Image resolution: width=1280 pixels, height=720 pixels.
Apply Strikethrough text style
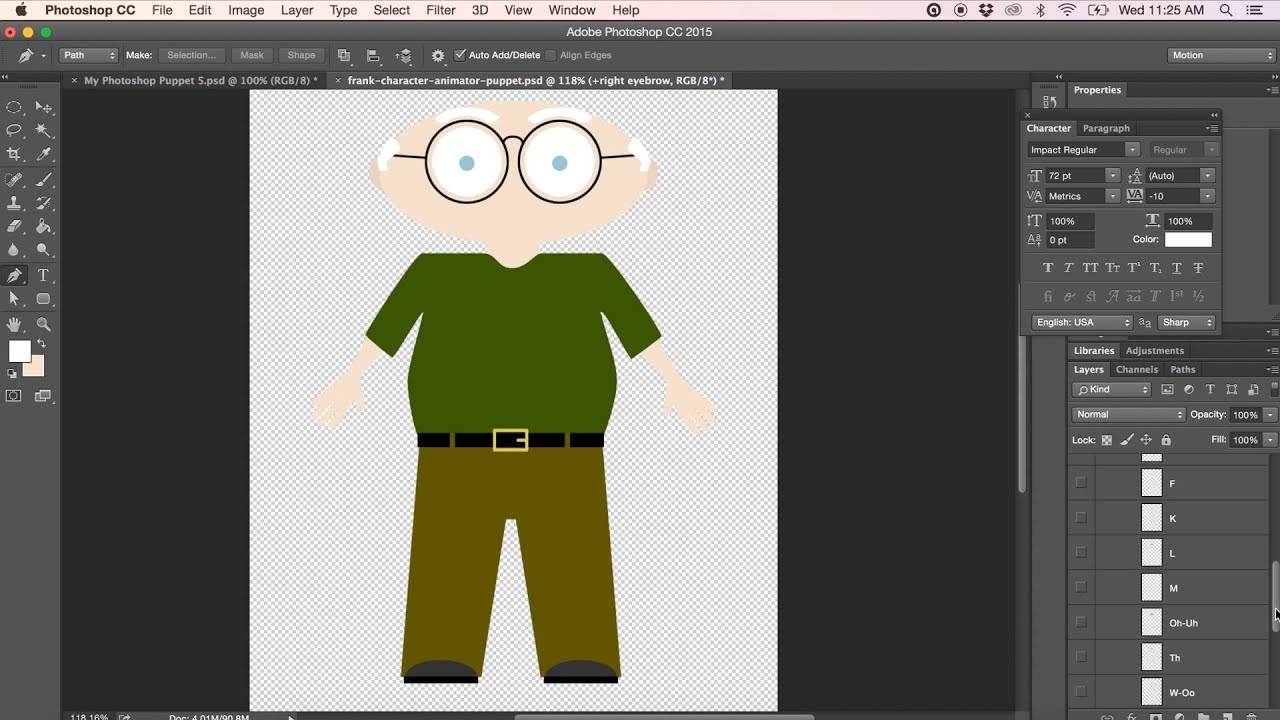pyautogui.click(x=1198, y=268)
